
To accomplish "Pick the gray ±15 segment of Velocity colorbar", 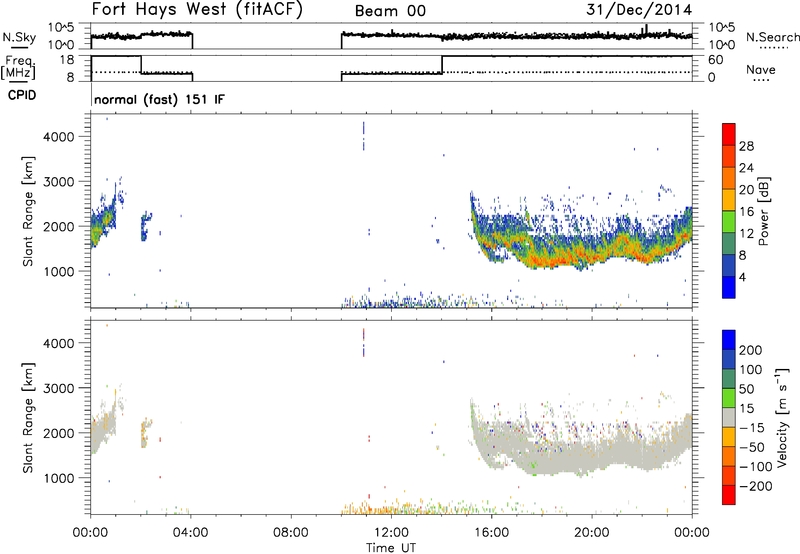I will click(x=729, y=417).
